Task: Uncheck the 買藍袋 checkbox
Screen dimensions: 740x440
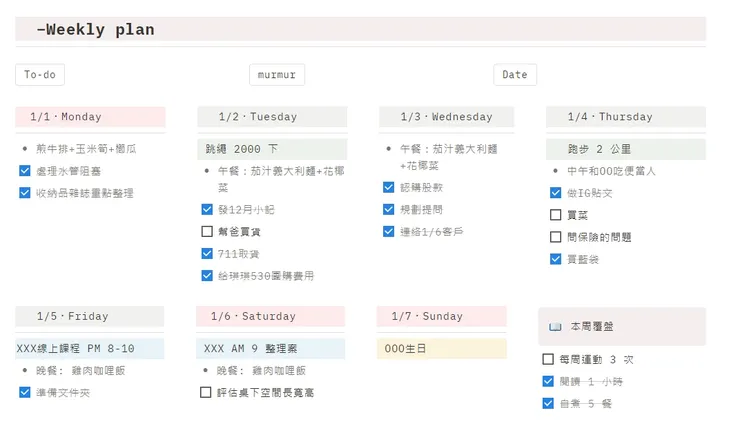Action: tap(555, 259)
